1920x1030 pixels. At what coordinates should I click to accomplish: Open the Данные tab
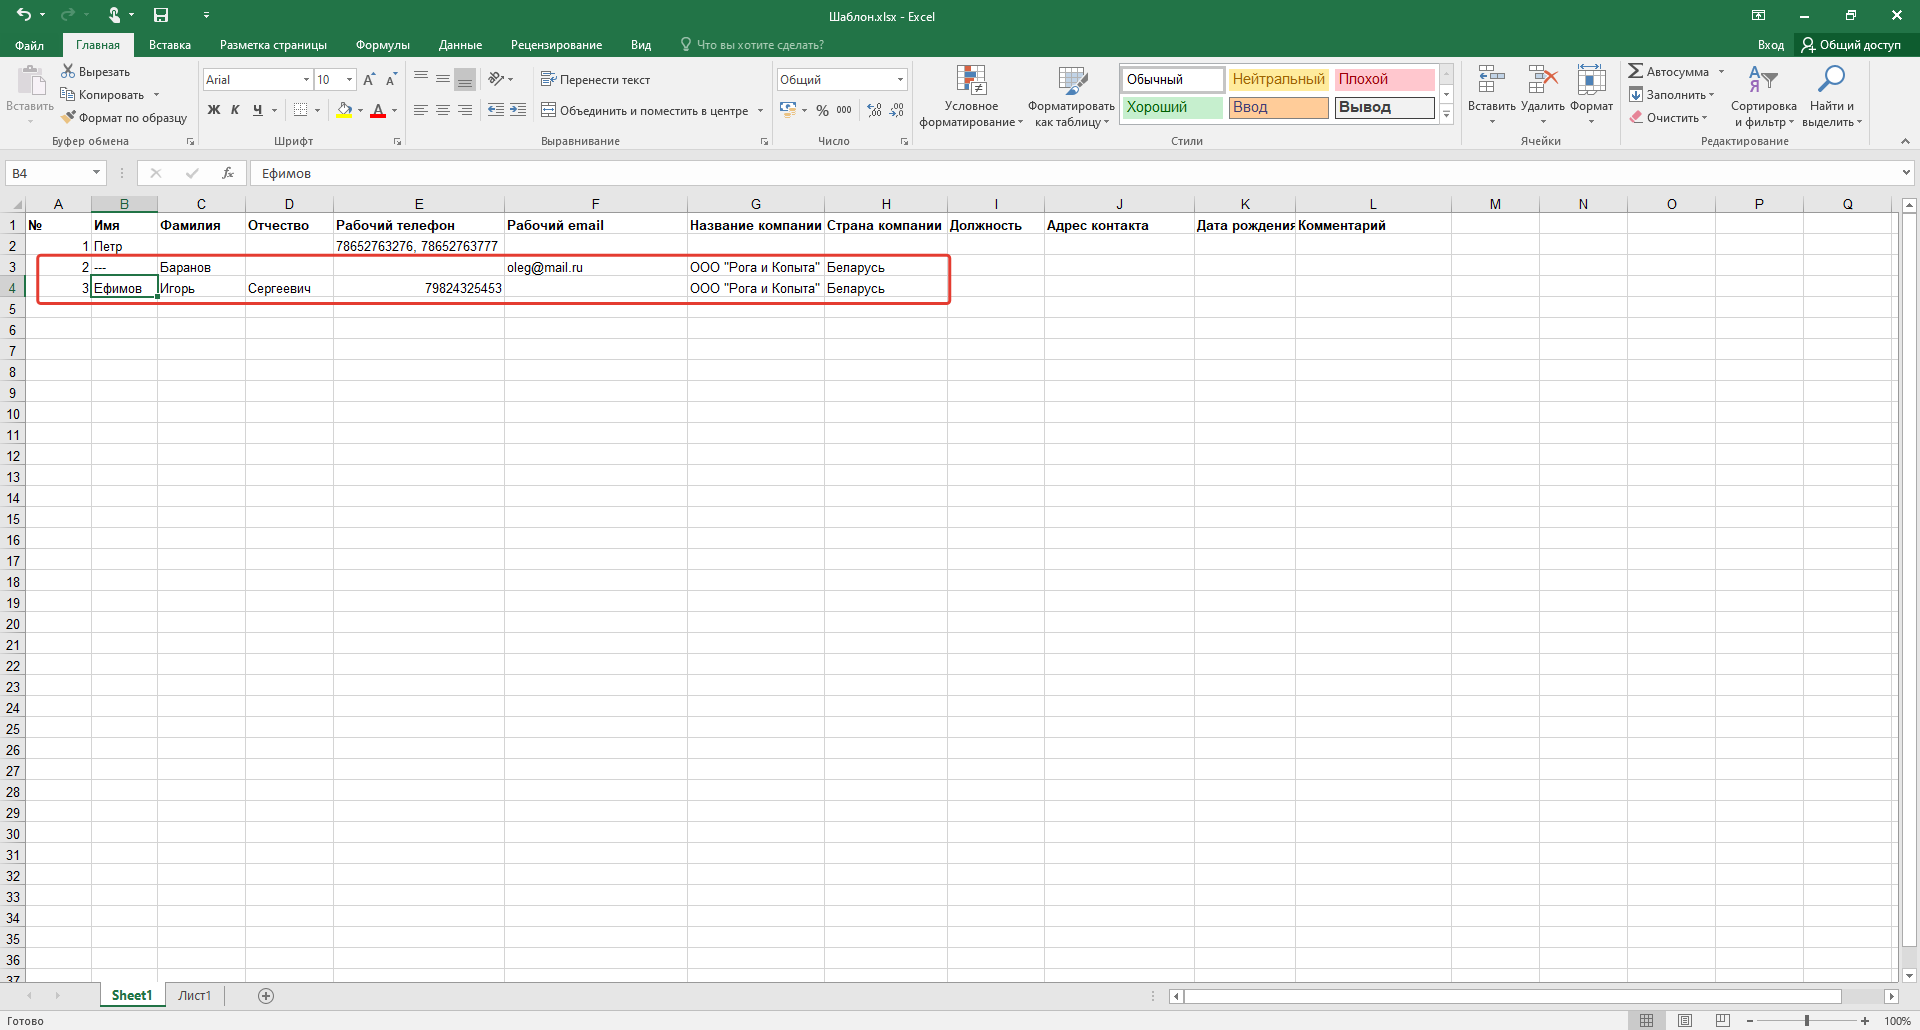tap(460, 45)
